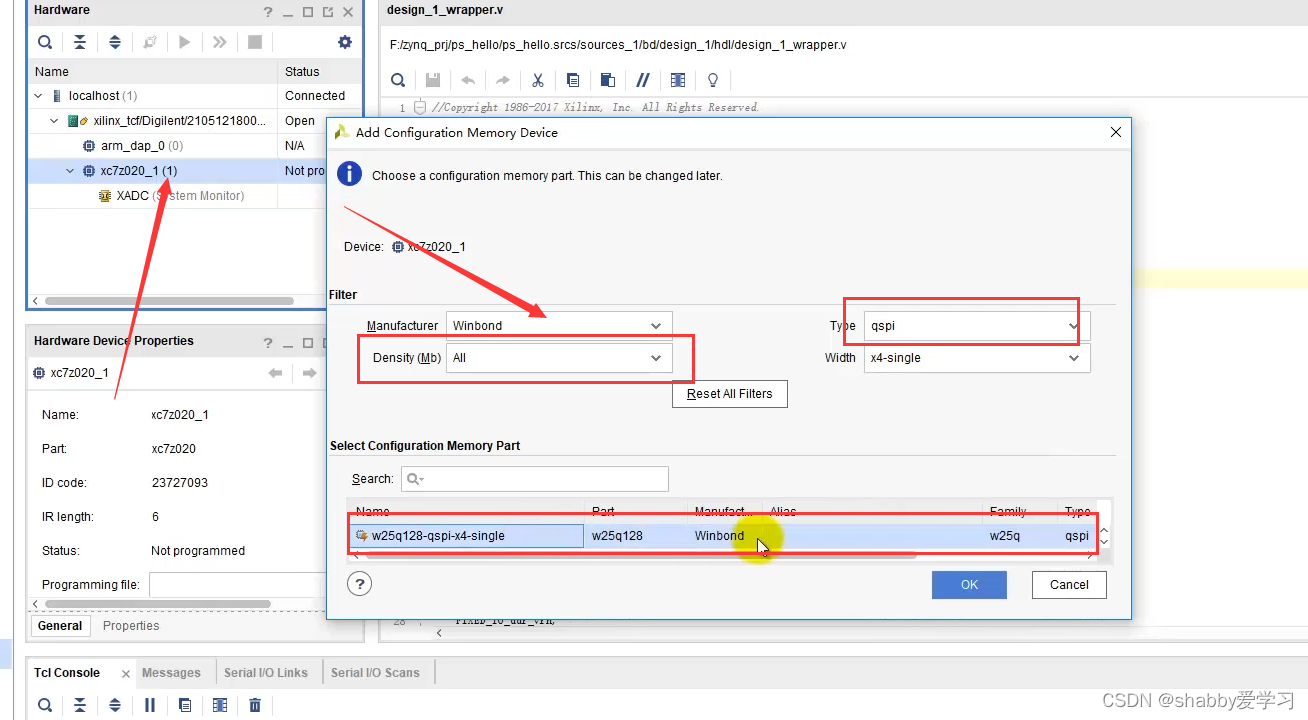The image size is (1308, 720).
Task: Collapse all in Hardware panel toolbar
Action: pos(80,42)
